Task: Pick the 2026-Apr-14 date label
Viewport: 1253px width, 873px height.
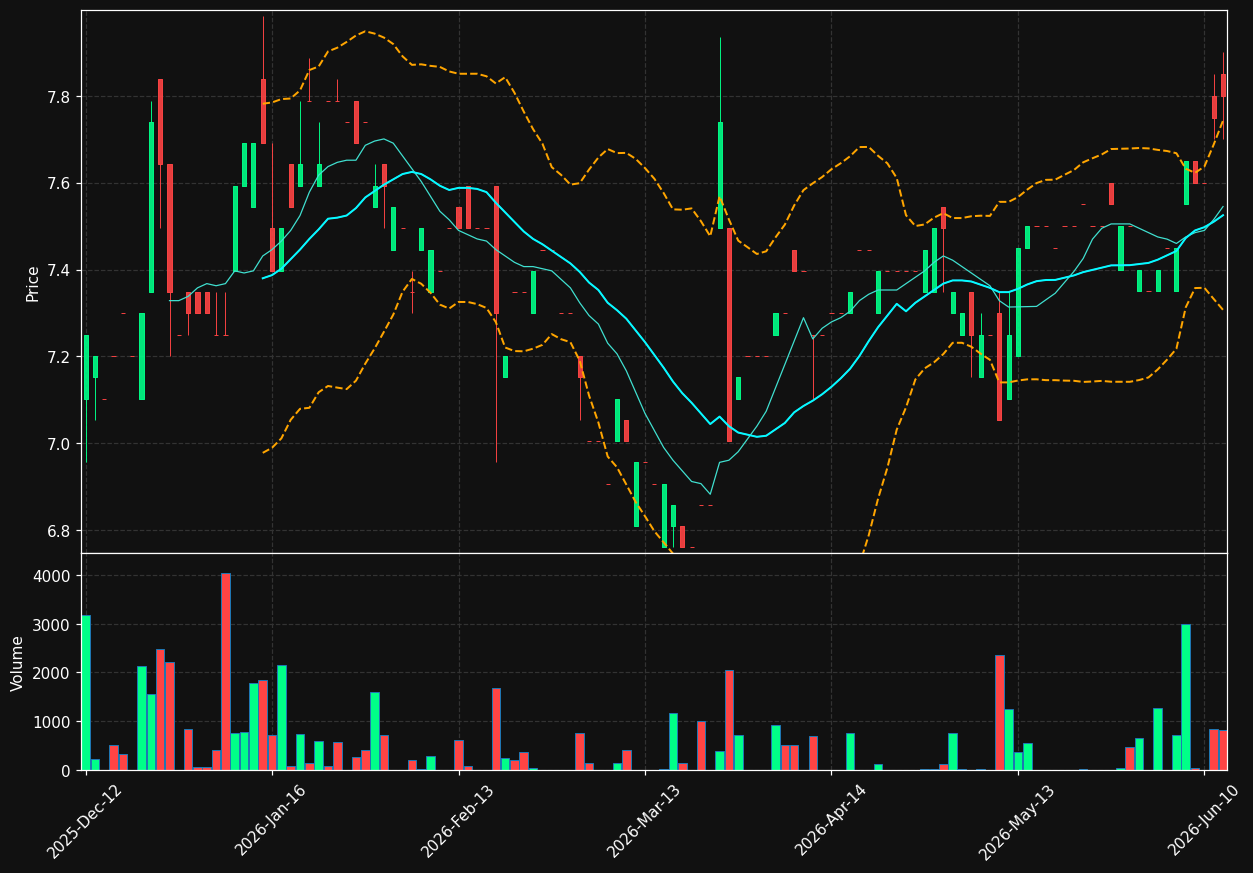Action: pyautogui.click(x=831, y=821)
